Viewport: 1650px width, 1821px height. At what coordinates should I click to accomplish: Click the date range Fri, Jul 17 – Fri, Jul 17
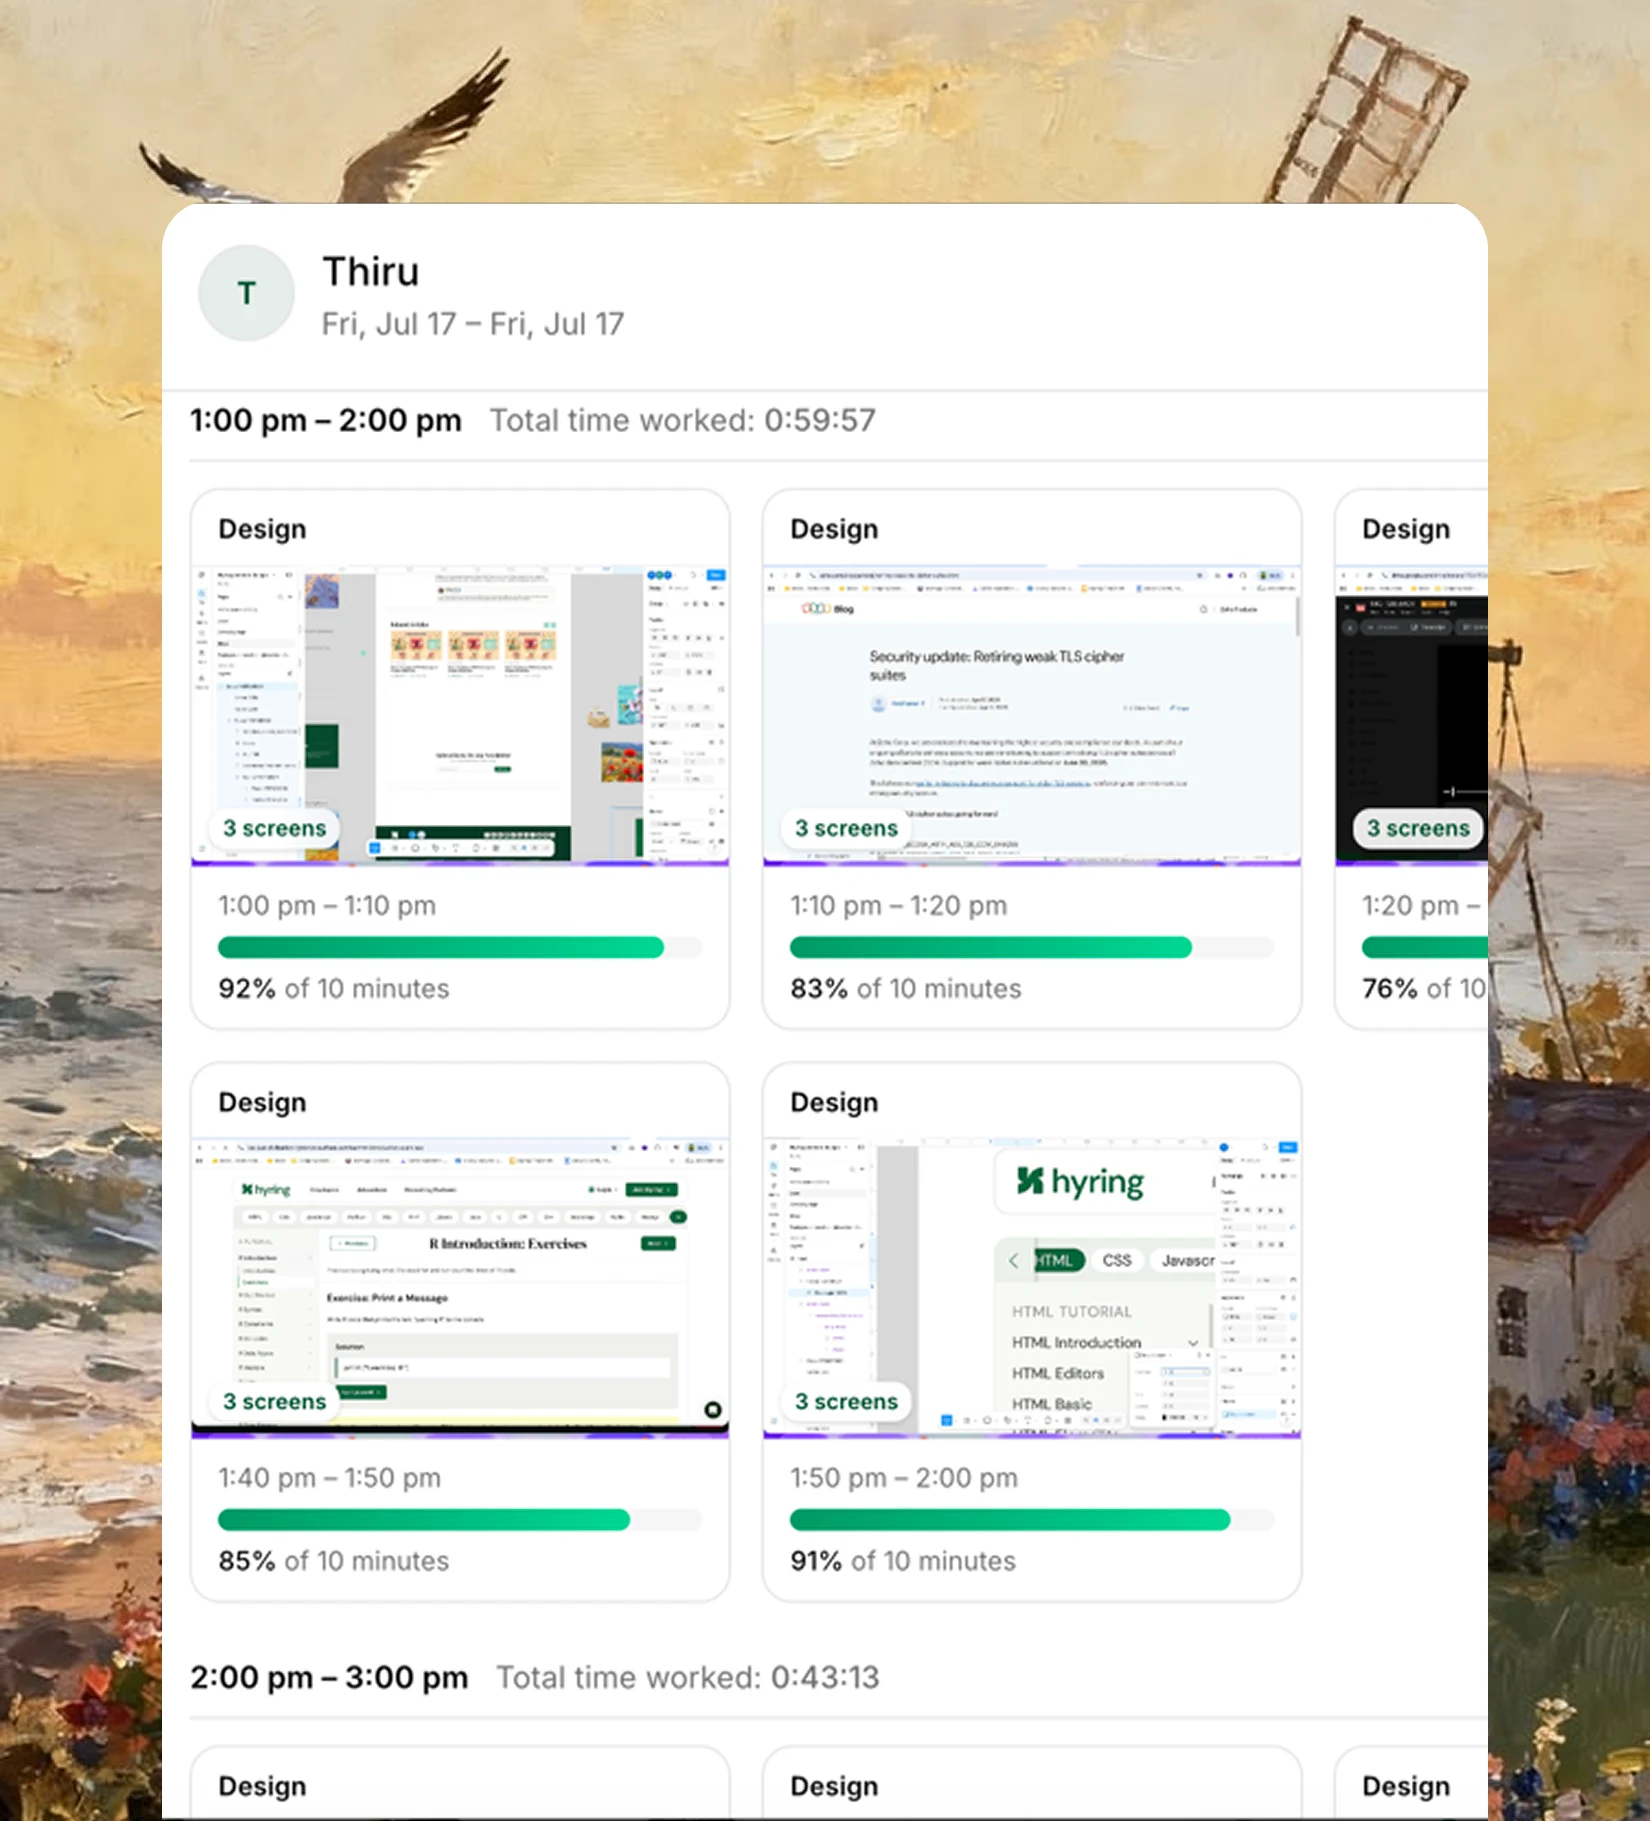tap(473, 324)
